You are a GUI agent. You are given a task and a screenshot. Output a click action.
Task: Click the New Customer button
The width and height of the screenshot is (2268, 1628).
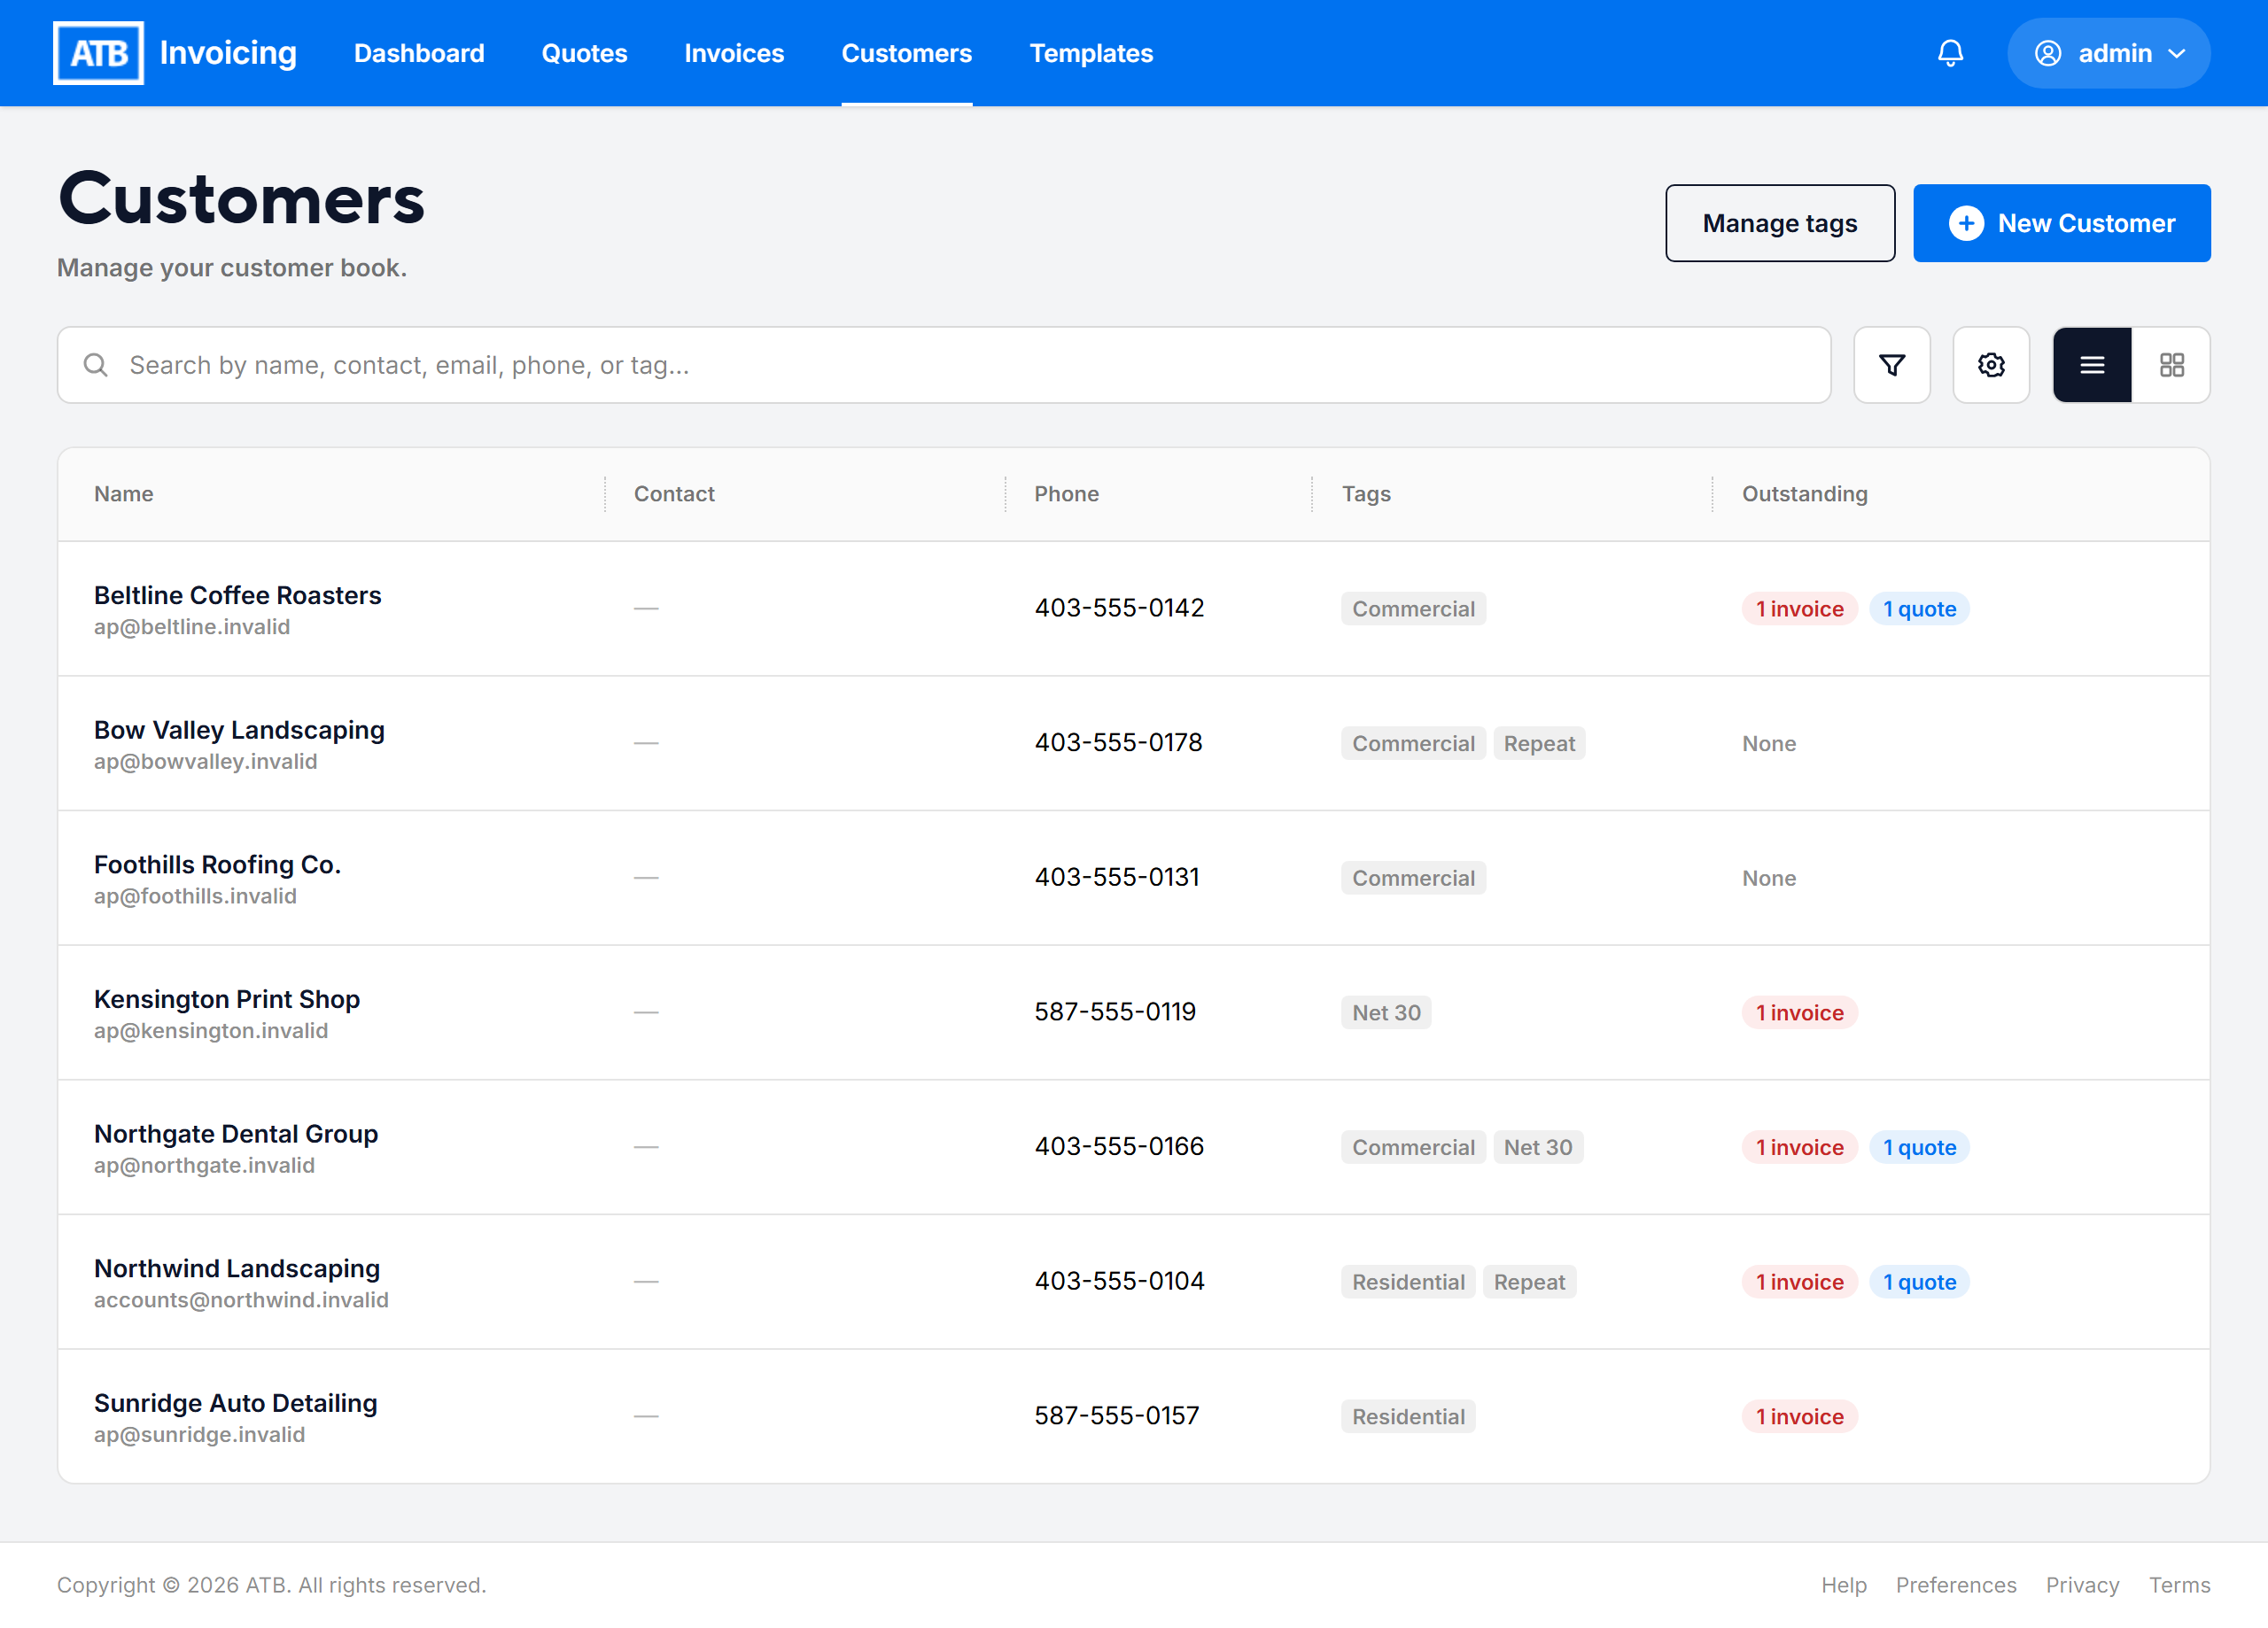point(2061,223)
